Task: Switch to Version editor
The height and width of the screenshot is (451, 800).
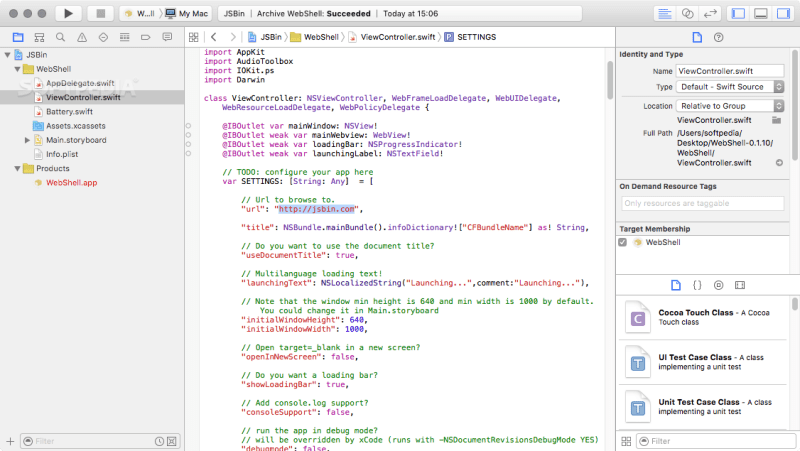Action: (x=710, y=14)
